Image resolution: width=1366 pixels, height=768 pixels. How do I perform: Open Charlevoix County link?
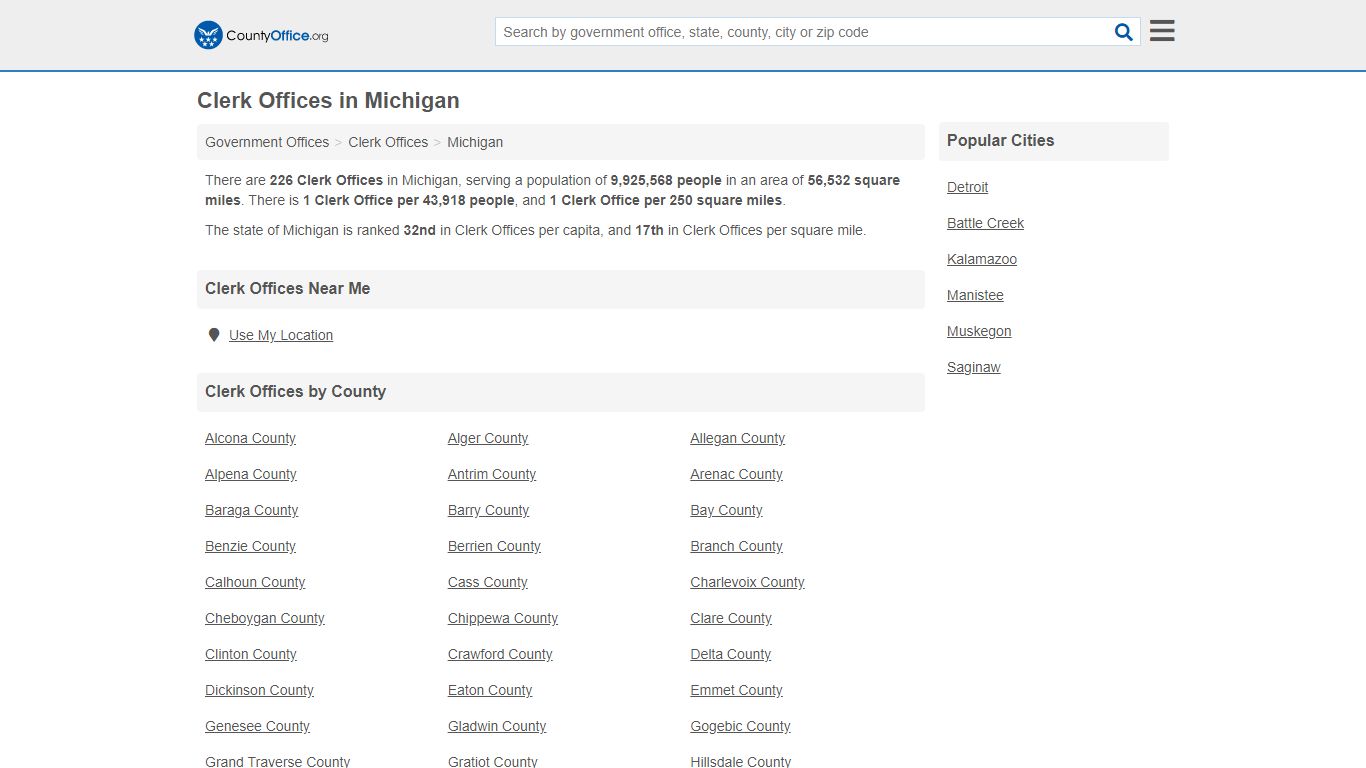(747, 582)
